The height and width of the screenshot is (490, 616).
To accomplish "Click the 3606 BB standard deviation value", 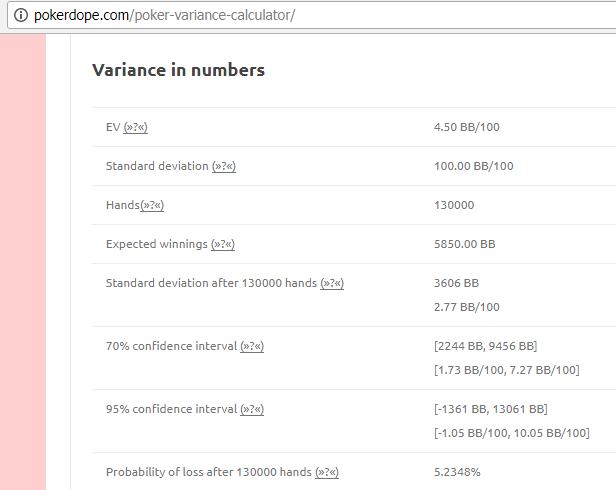I will 456,283.
